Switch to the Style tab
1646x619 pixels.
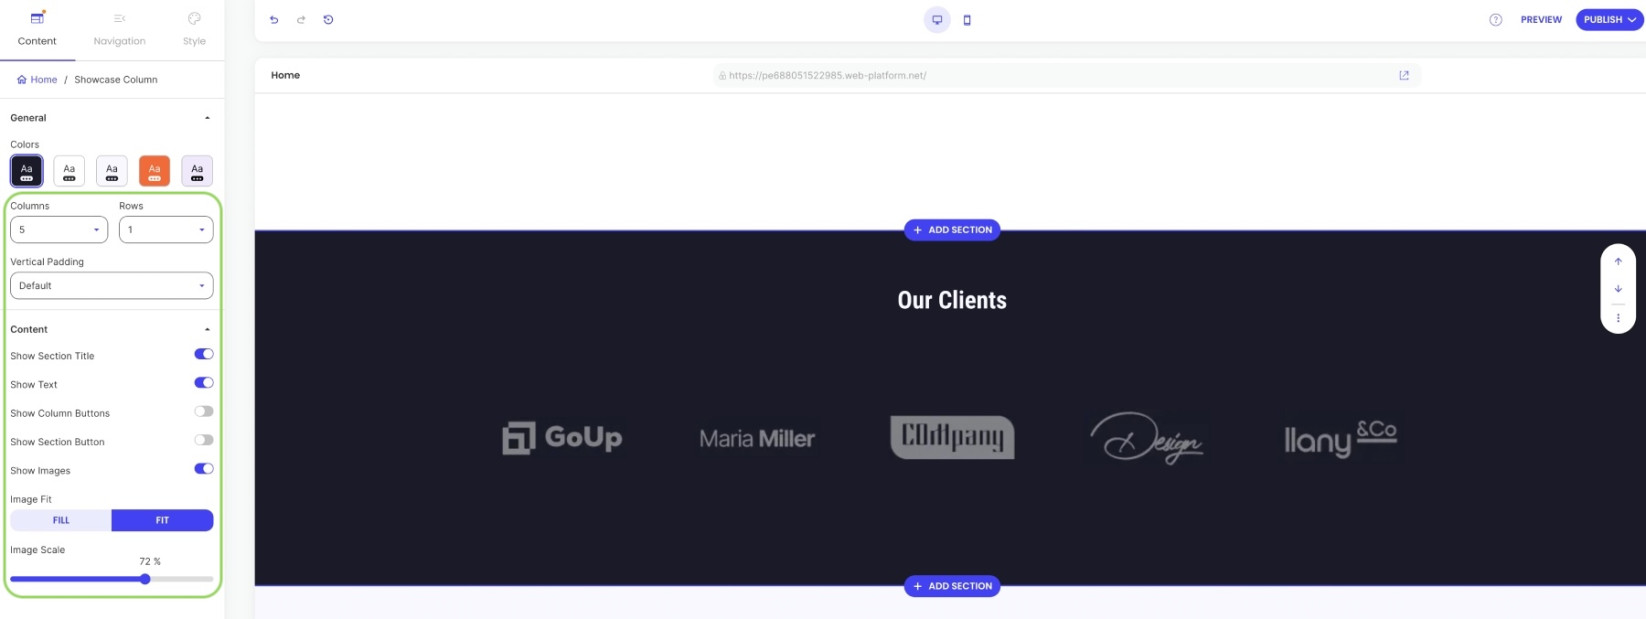tap(194, 29)
